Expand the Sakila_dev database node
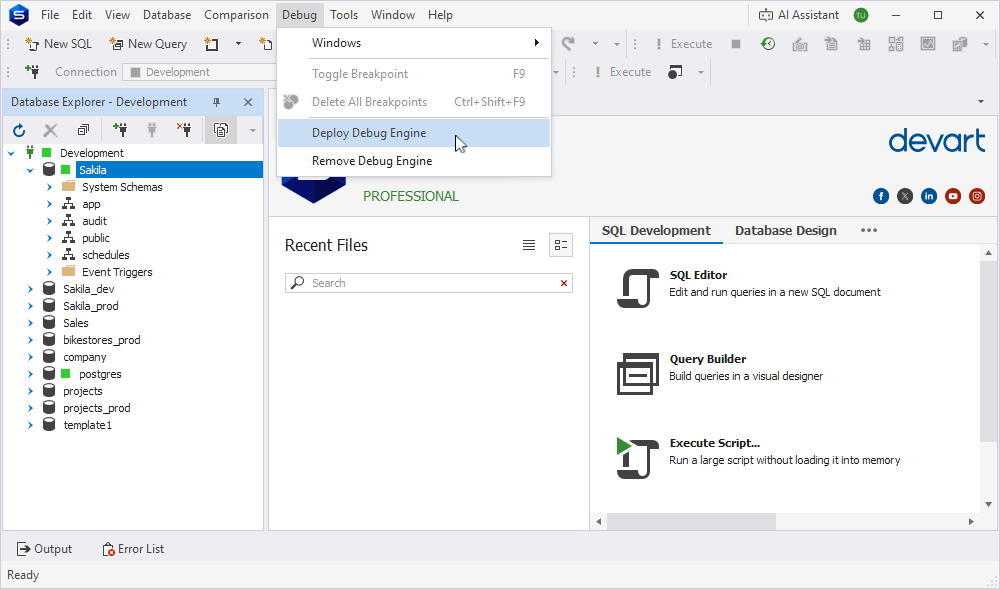1000x589 pixels. coord(30,289)
